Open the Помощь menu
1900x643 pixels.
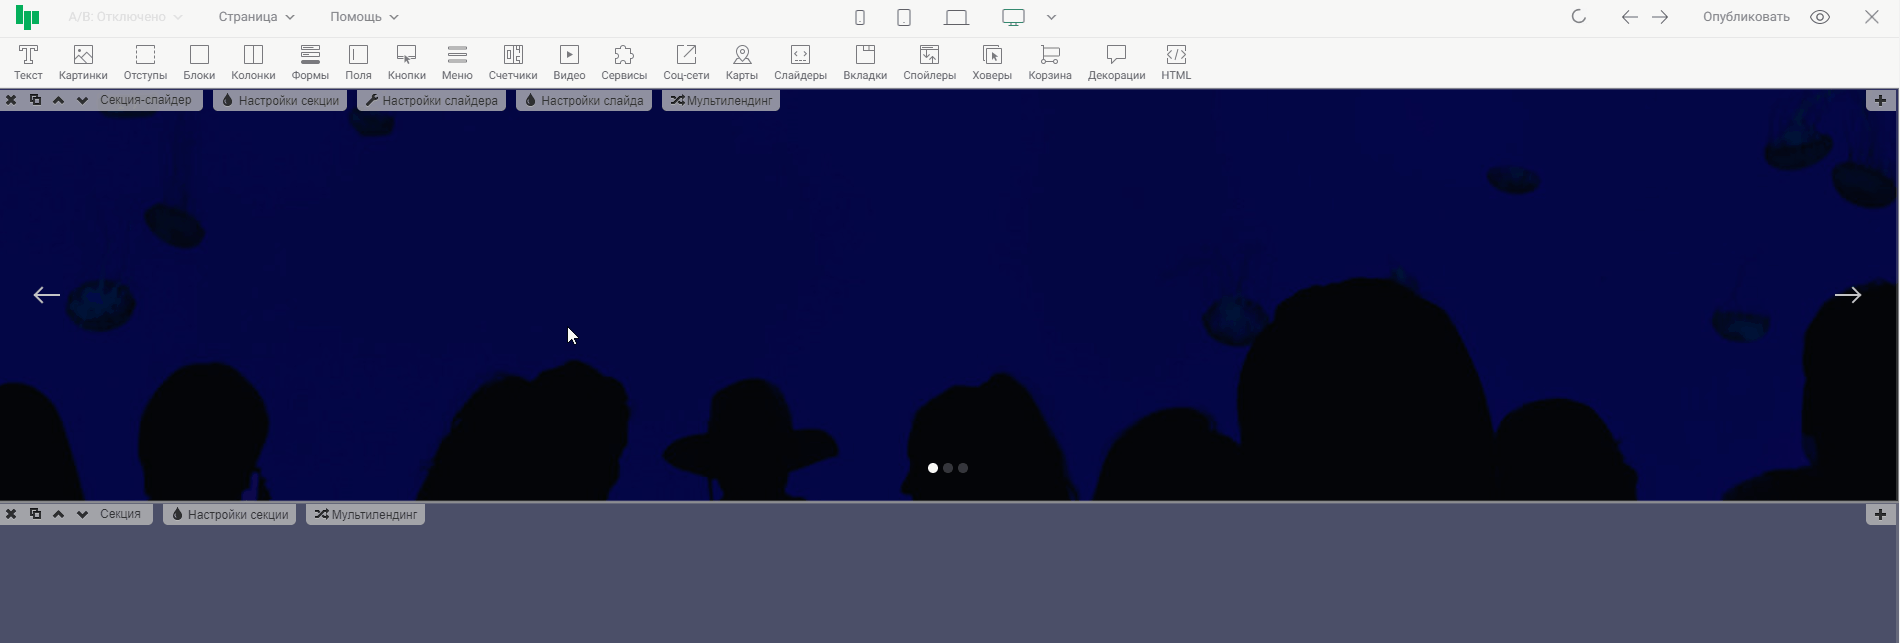click(x=364, y=17)
